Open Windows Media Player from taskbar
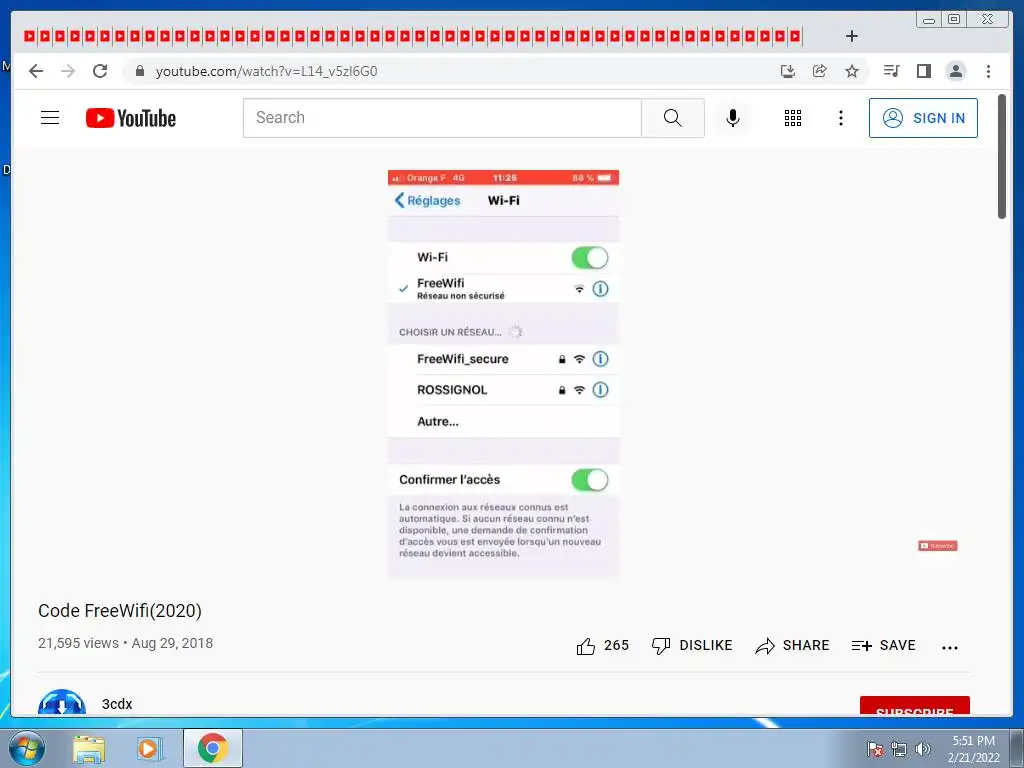The width and height of the screenshot is (1024, 768). tap(149, 749)
